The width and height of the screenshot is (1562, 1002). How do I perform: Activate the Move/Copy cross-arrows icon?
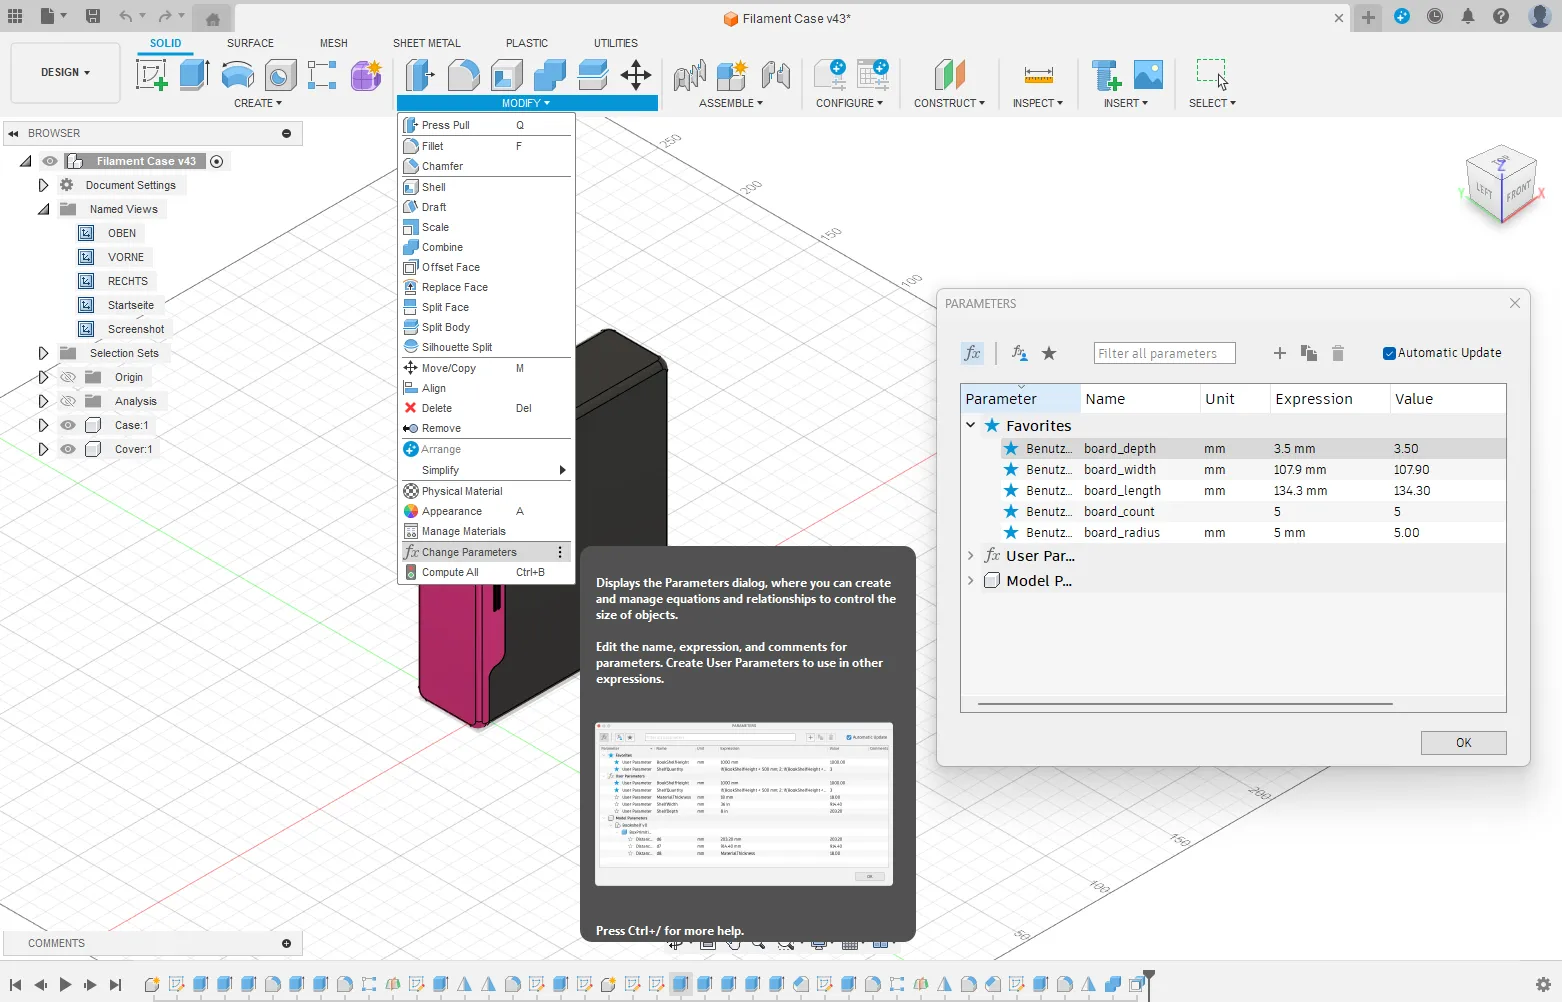point(636,75)
